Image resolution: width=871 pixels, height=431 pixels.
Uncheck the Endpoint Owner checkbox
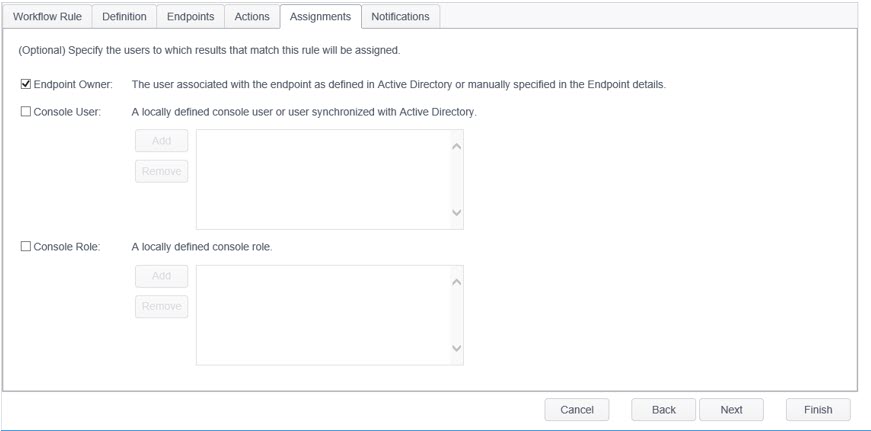26,85
